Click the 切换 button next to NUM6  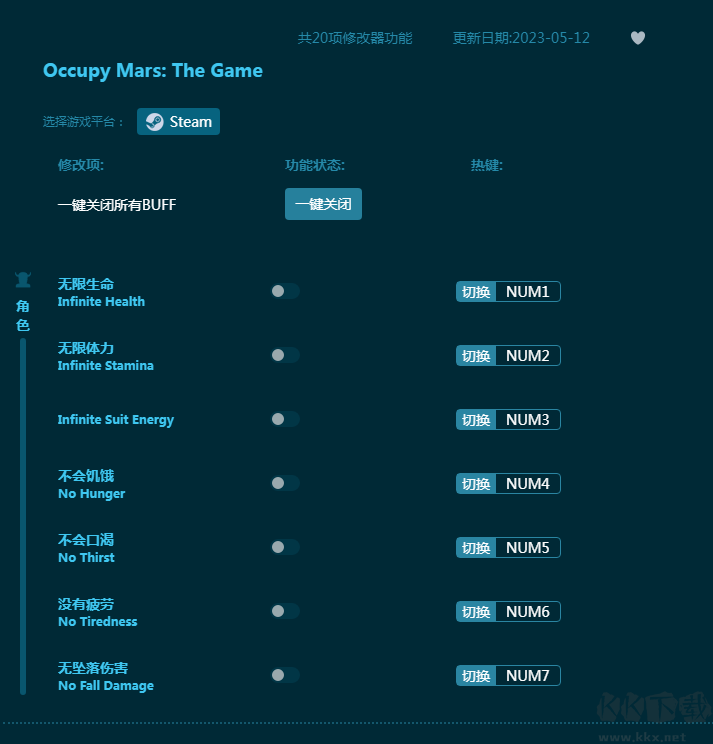pyautogui.click(x=476, y=612)
